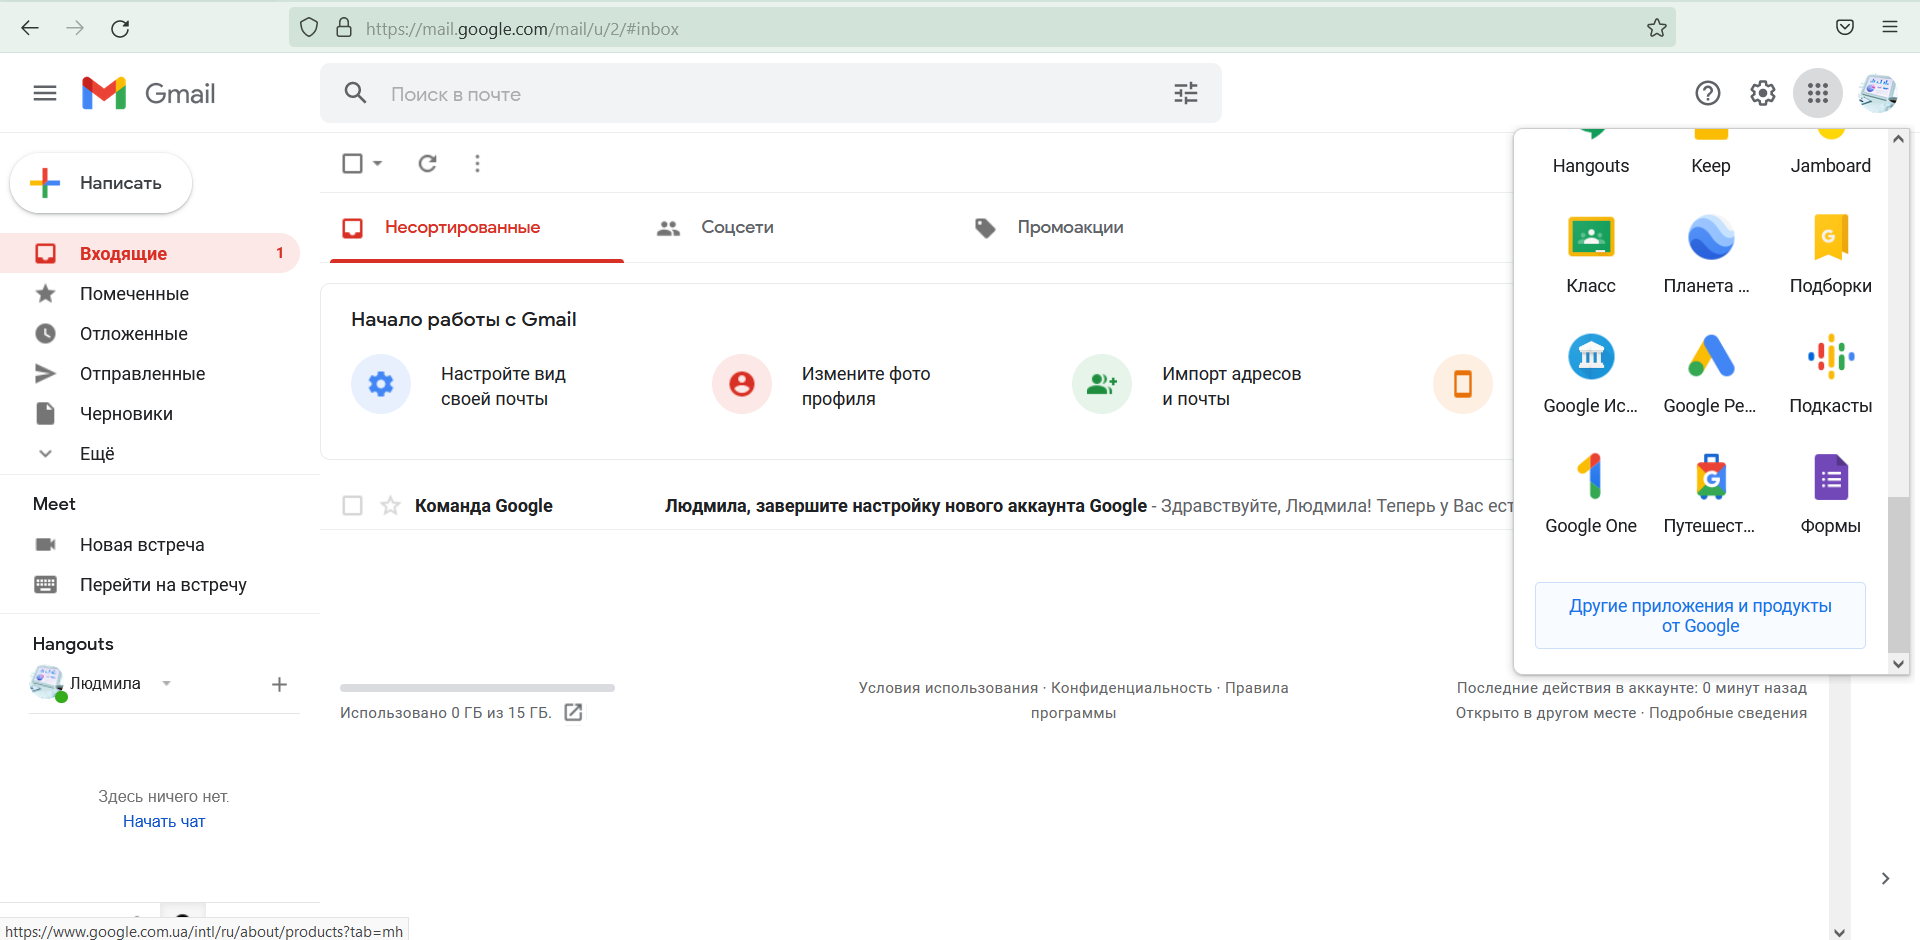Show search options filter icon
Viewport: 1920px width, 940px height.
(1186, 93)
